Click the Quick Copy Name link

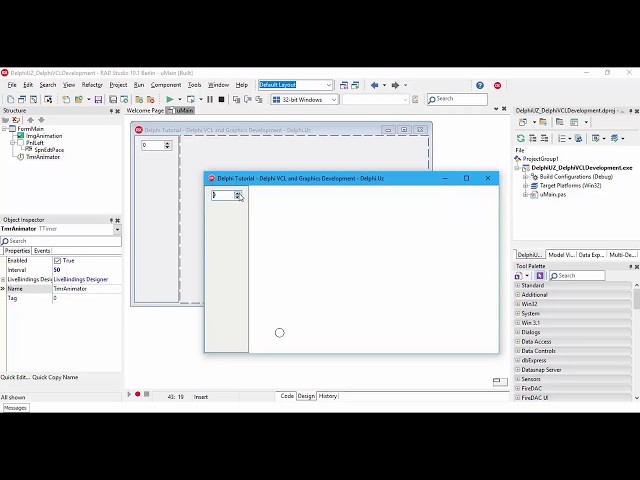pos(55,377)
